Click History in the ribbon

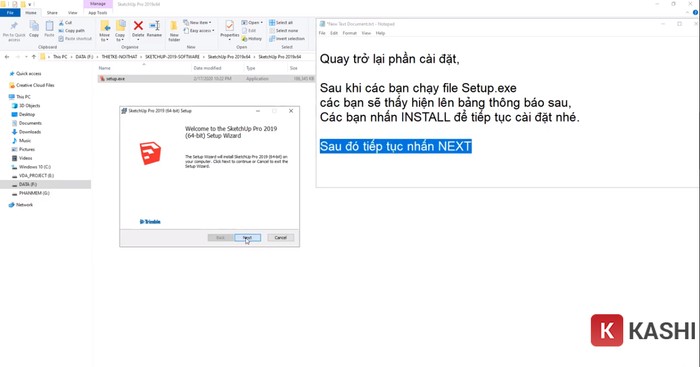point(252,38)
